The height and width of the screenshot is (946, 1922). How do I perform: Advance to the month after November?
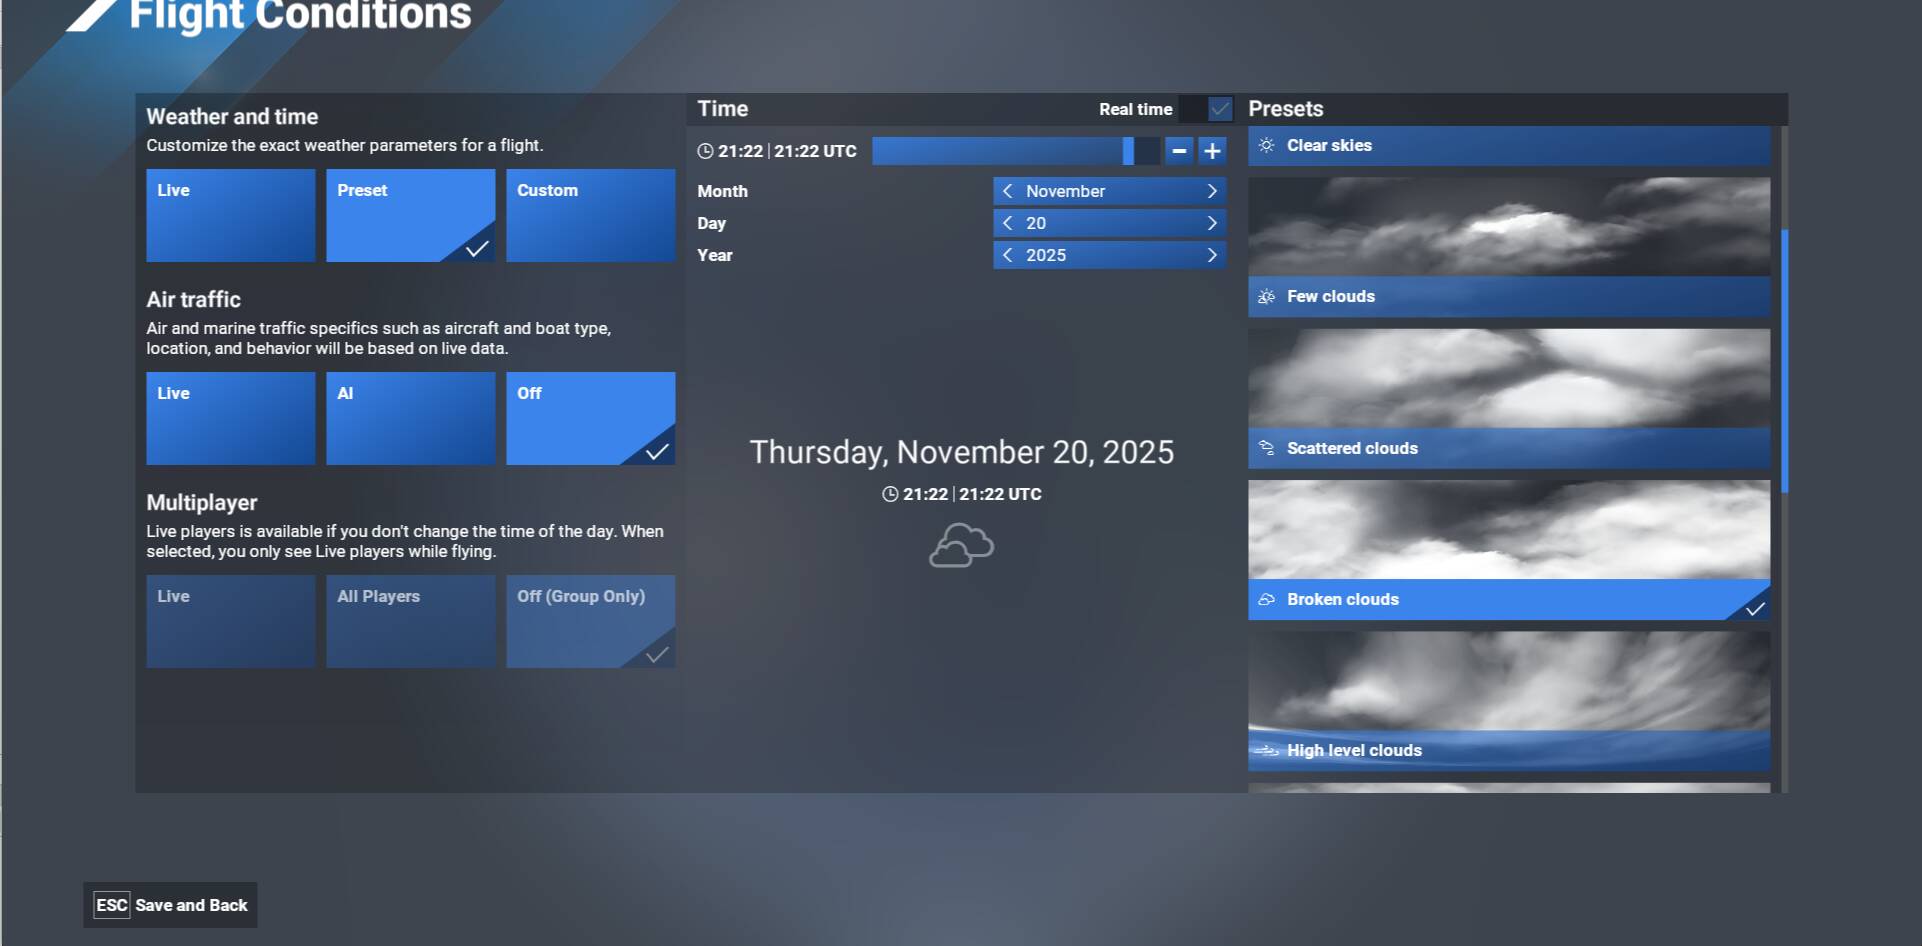(x=1212, y=191)
